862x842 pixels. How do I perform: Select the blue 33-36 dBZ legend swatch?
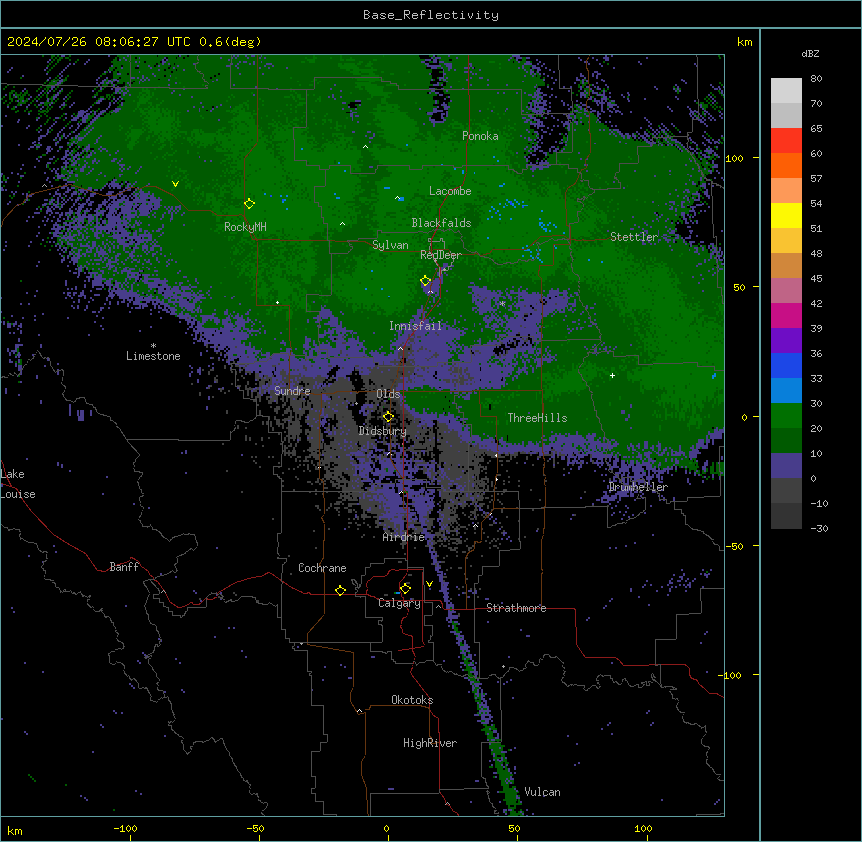click(x=786, y=366)
